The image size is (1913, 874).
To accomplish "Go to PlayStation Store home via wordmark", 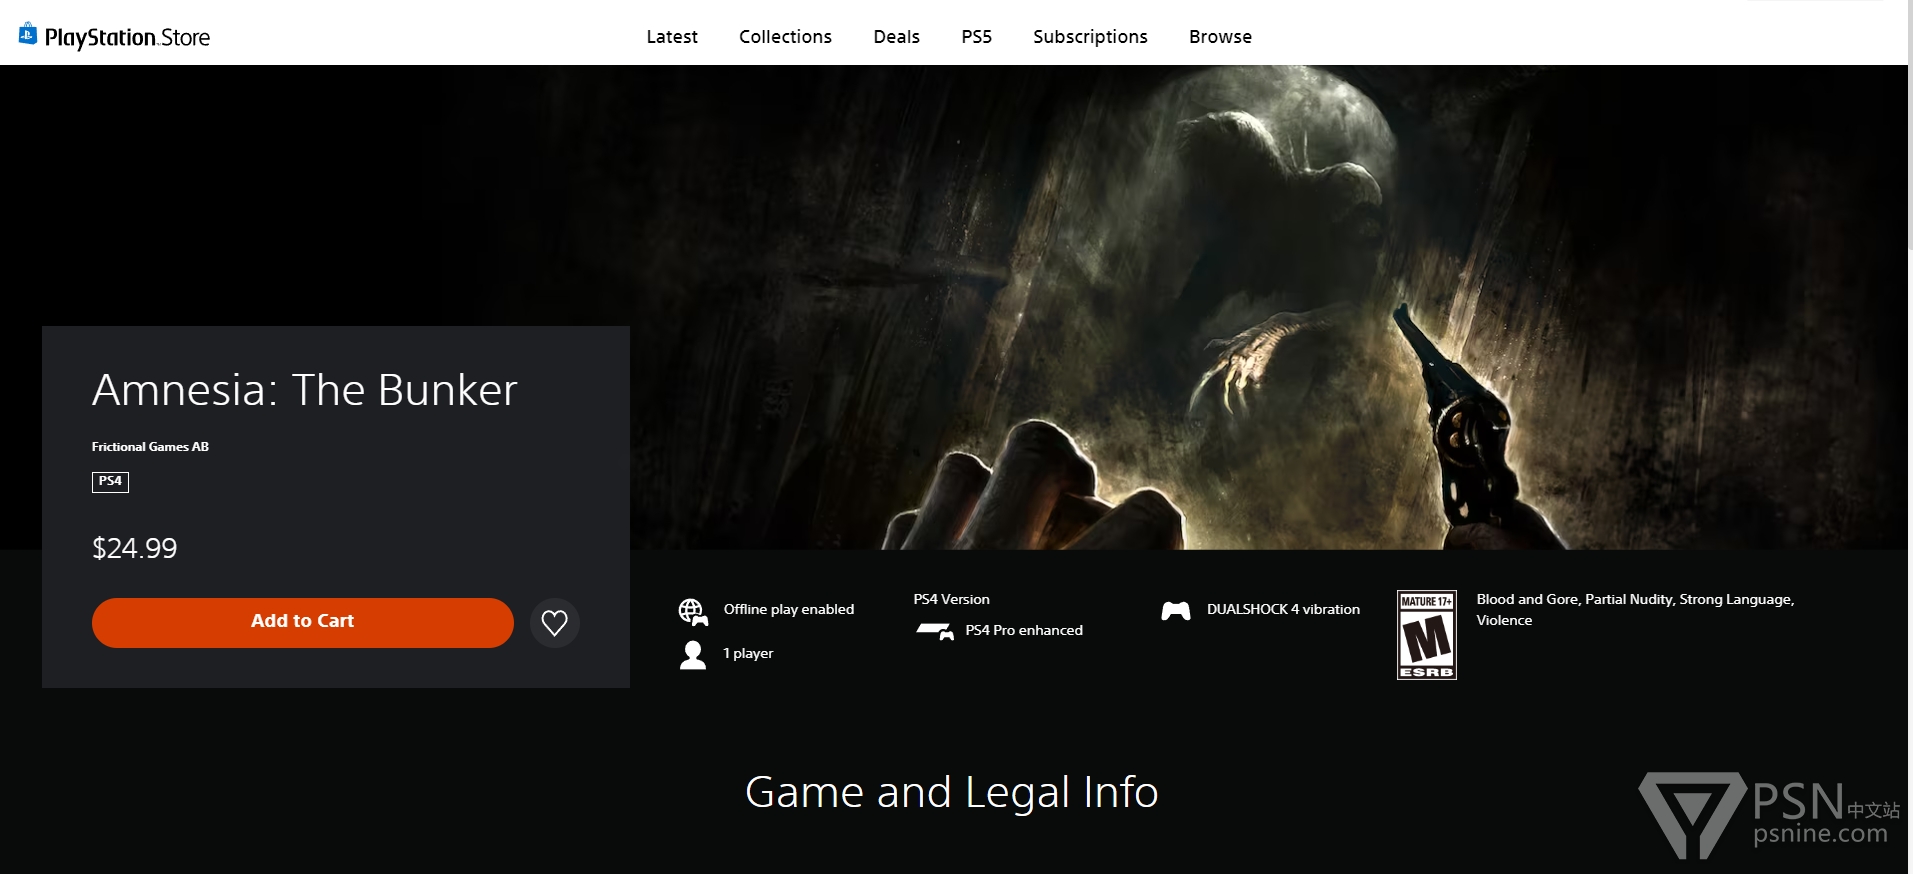I will (x=127, y=38).
